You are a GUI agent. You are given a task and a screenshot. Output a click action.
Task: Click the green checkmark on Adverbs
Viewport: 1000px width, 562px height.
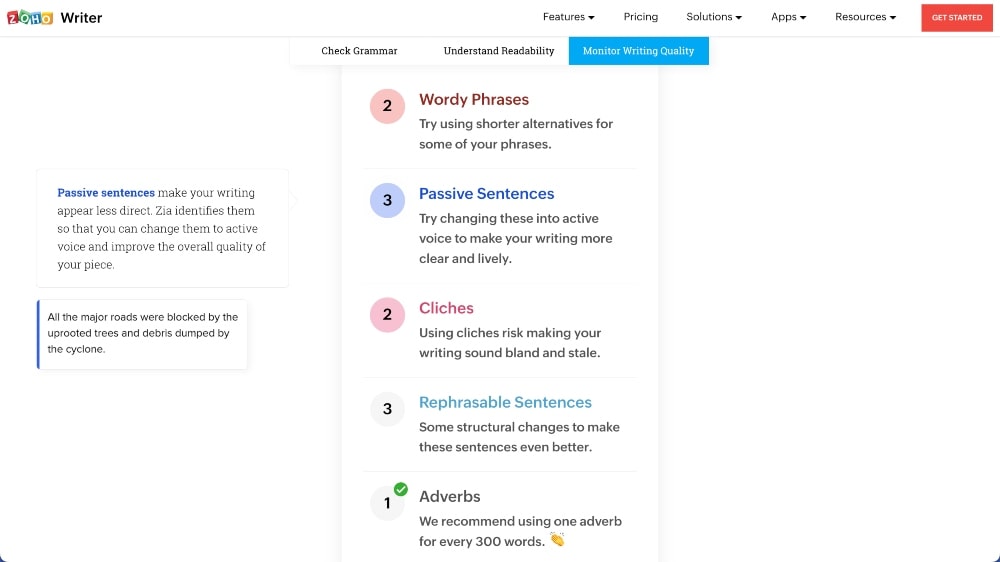[x=401, y=489]
